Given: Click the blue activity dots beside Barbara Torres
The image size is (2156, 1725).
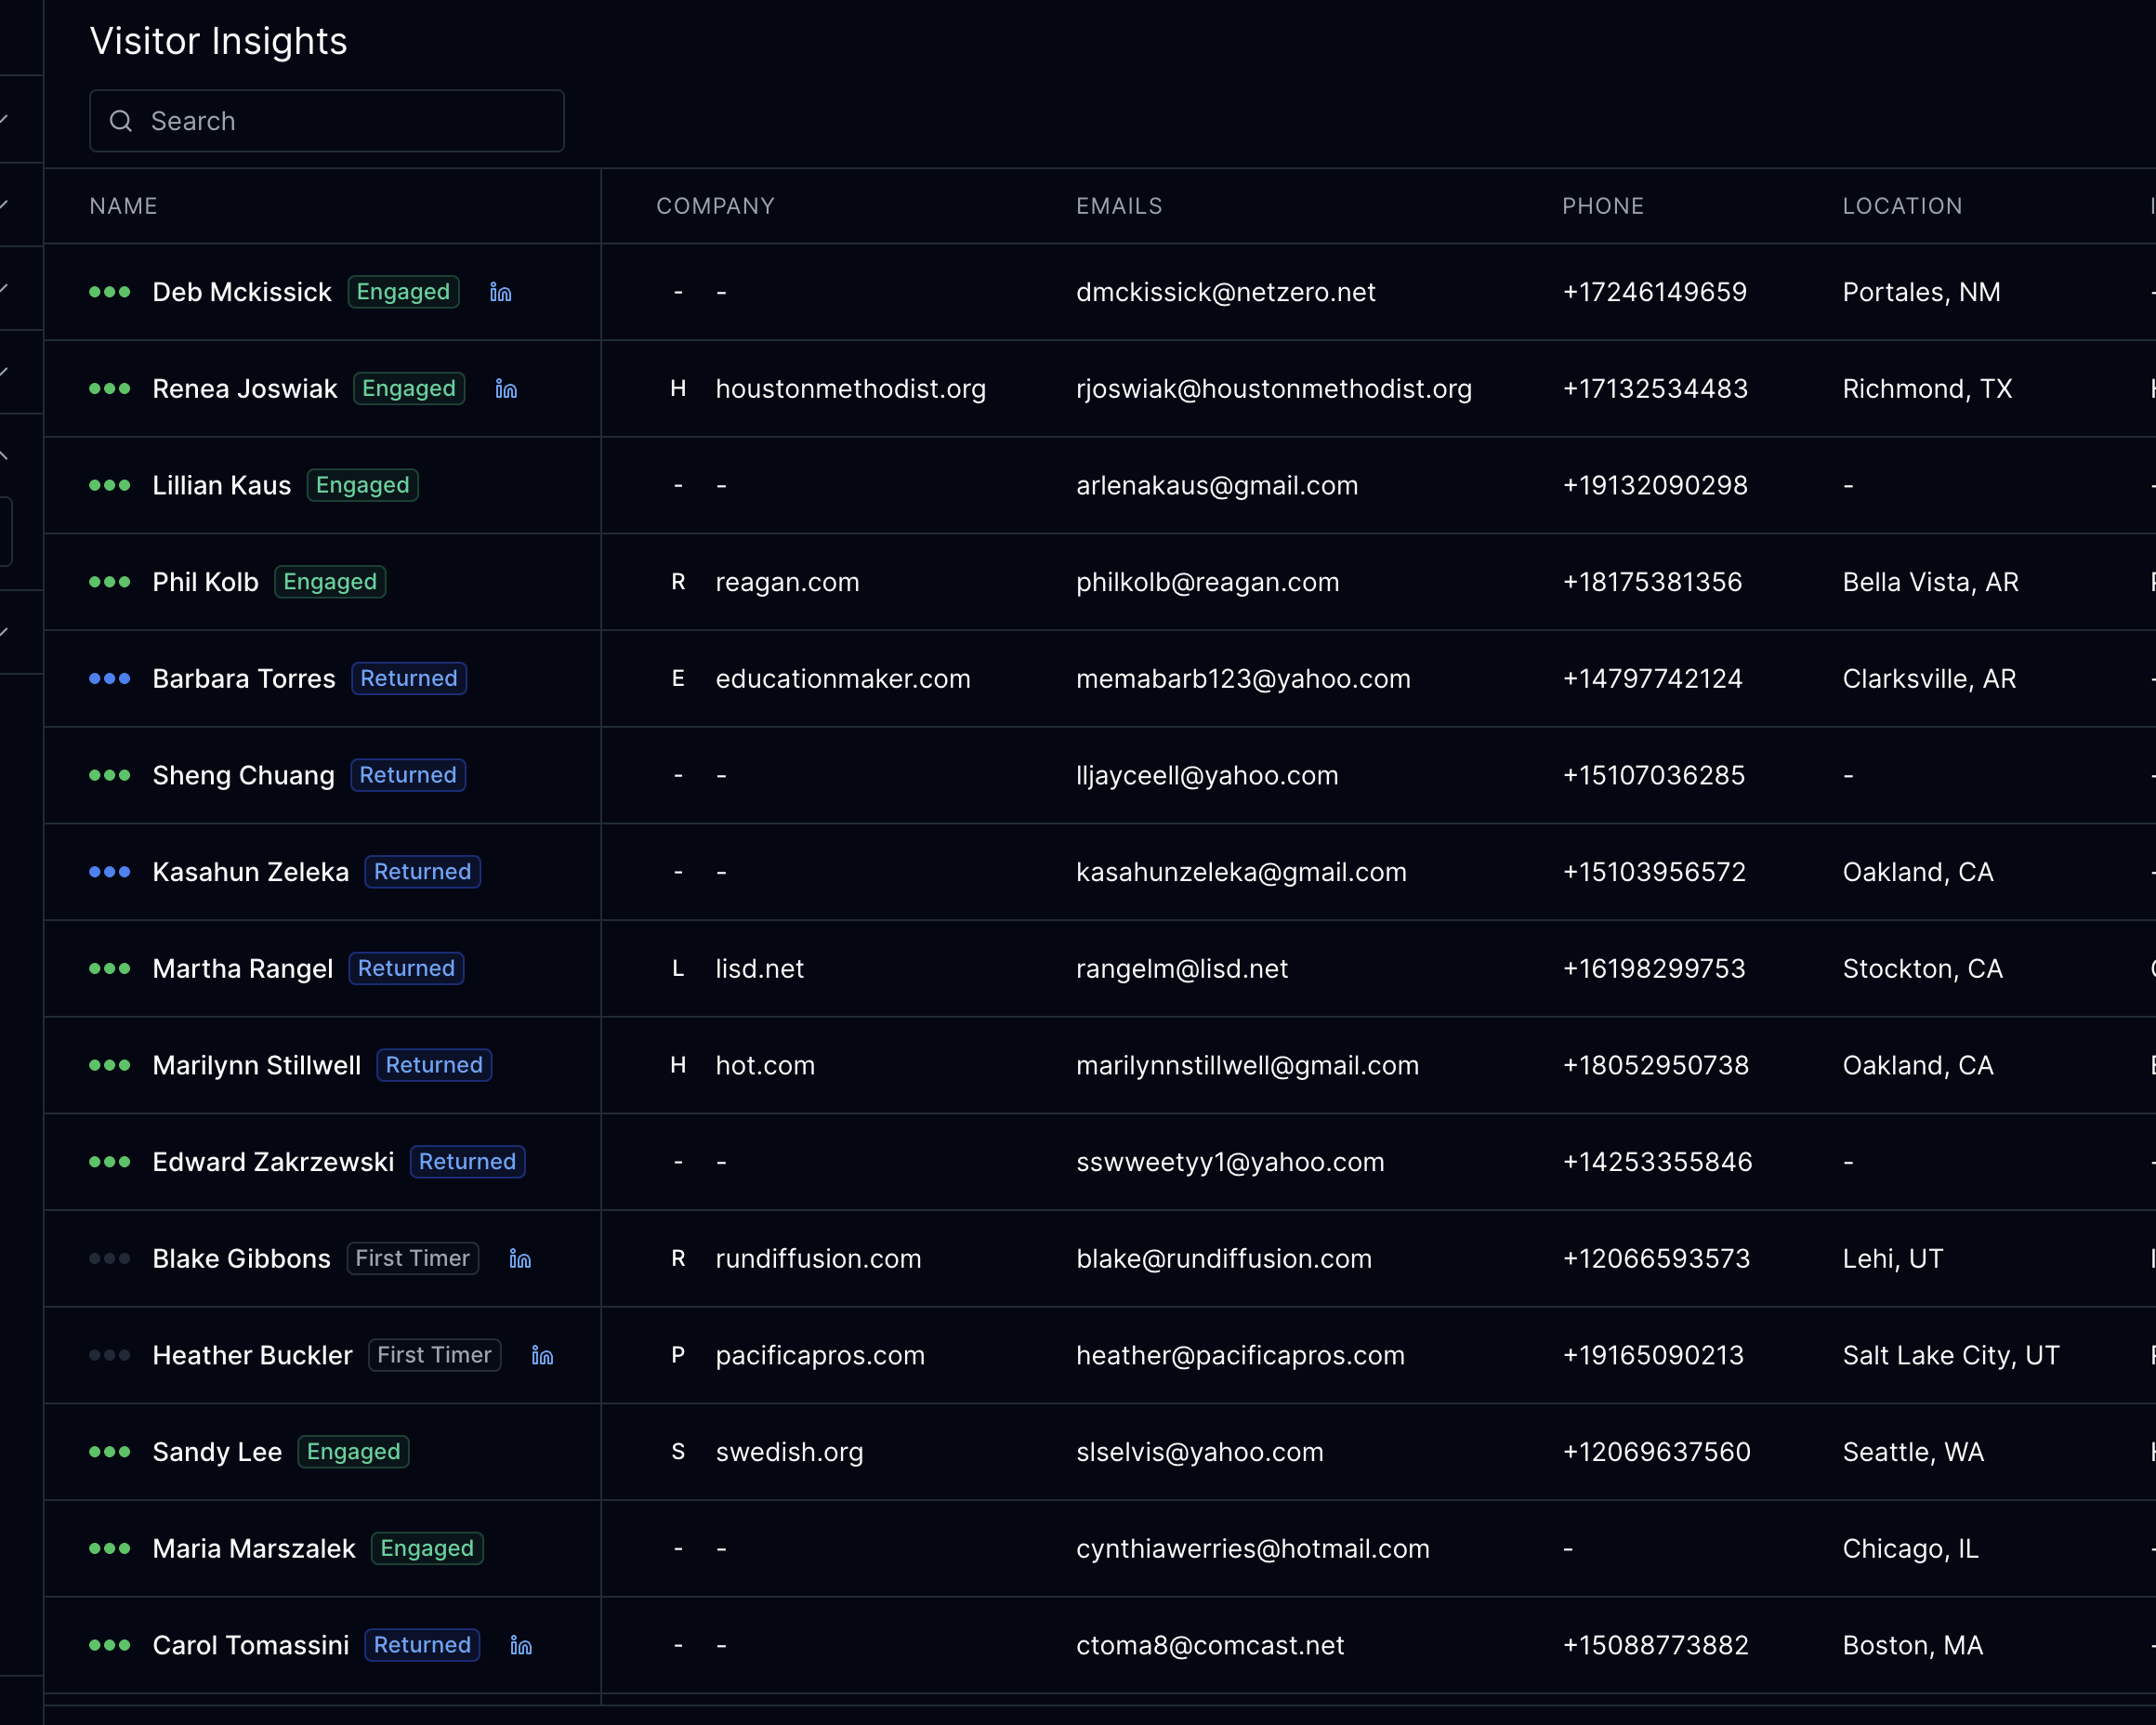Looking at the screenshot, I should click(110, 679).
